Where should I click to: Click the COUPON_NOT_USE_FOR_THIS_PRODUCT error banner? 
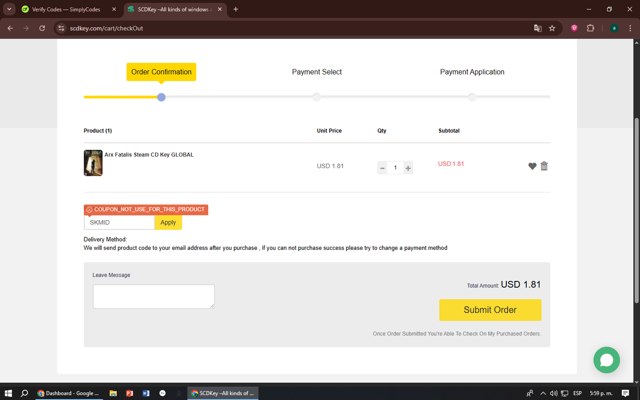click(x=146, y=209)
